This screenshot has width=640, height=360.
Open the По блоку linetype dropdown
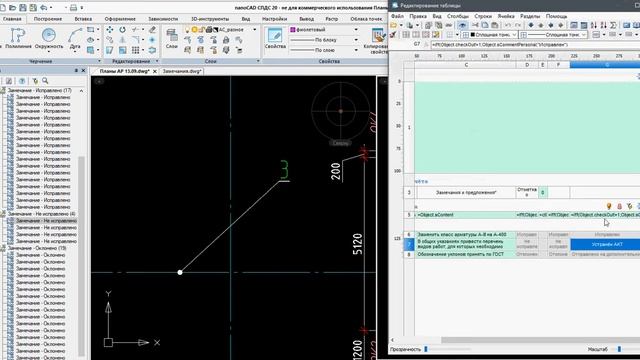[356, 40]
